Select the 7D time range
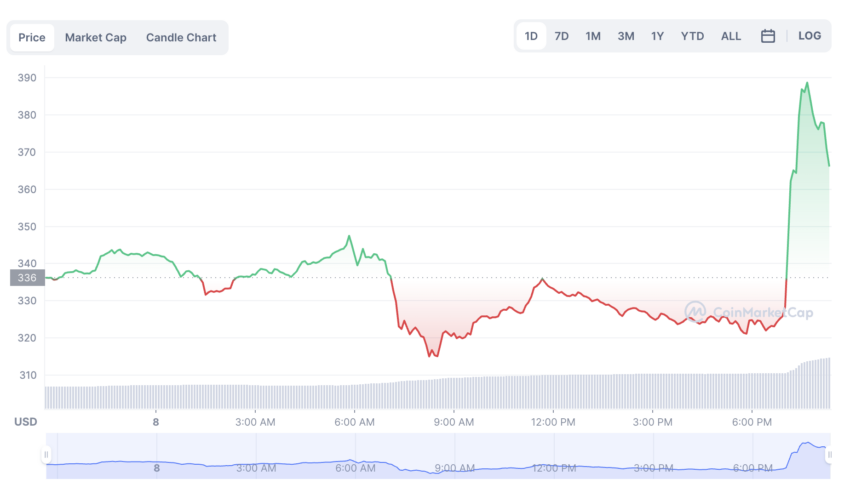 click(x=562, y=36)
